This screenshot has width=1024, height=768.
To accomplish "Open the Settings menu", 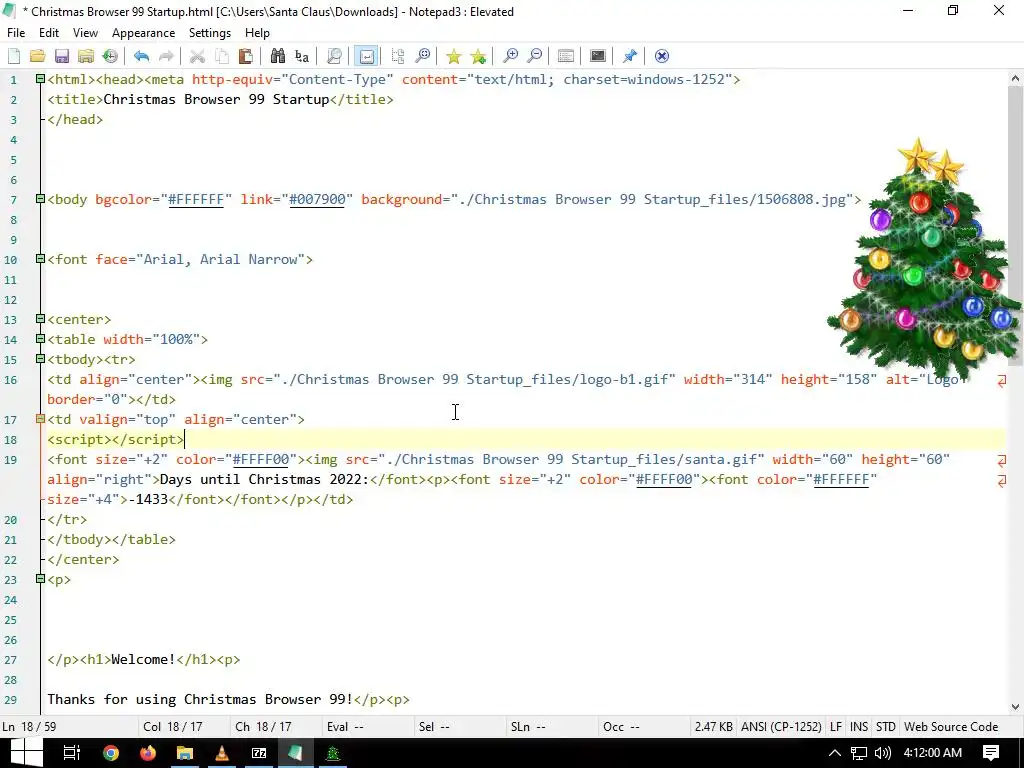I will point(210,33).
